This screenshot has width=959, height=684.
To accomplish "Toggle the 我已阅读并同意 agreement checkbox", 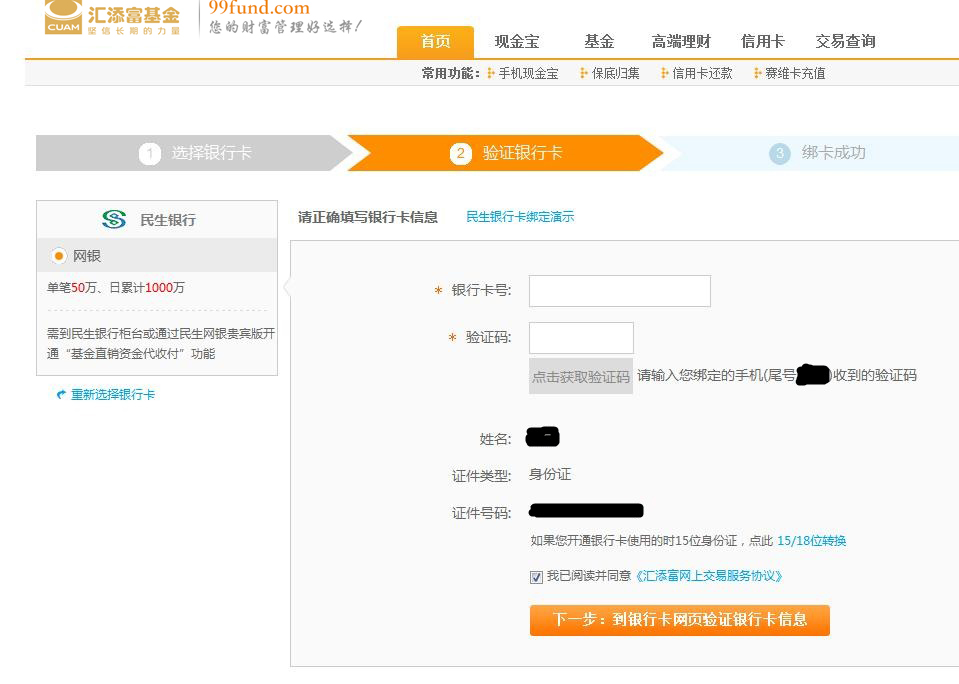I will tap(536, 577).
